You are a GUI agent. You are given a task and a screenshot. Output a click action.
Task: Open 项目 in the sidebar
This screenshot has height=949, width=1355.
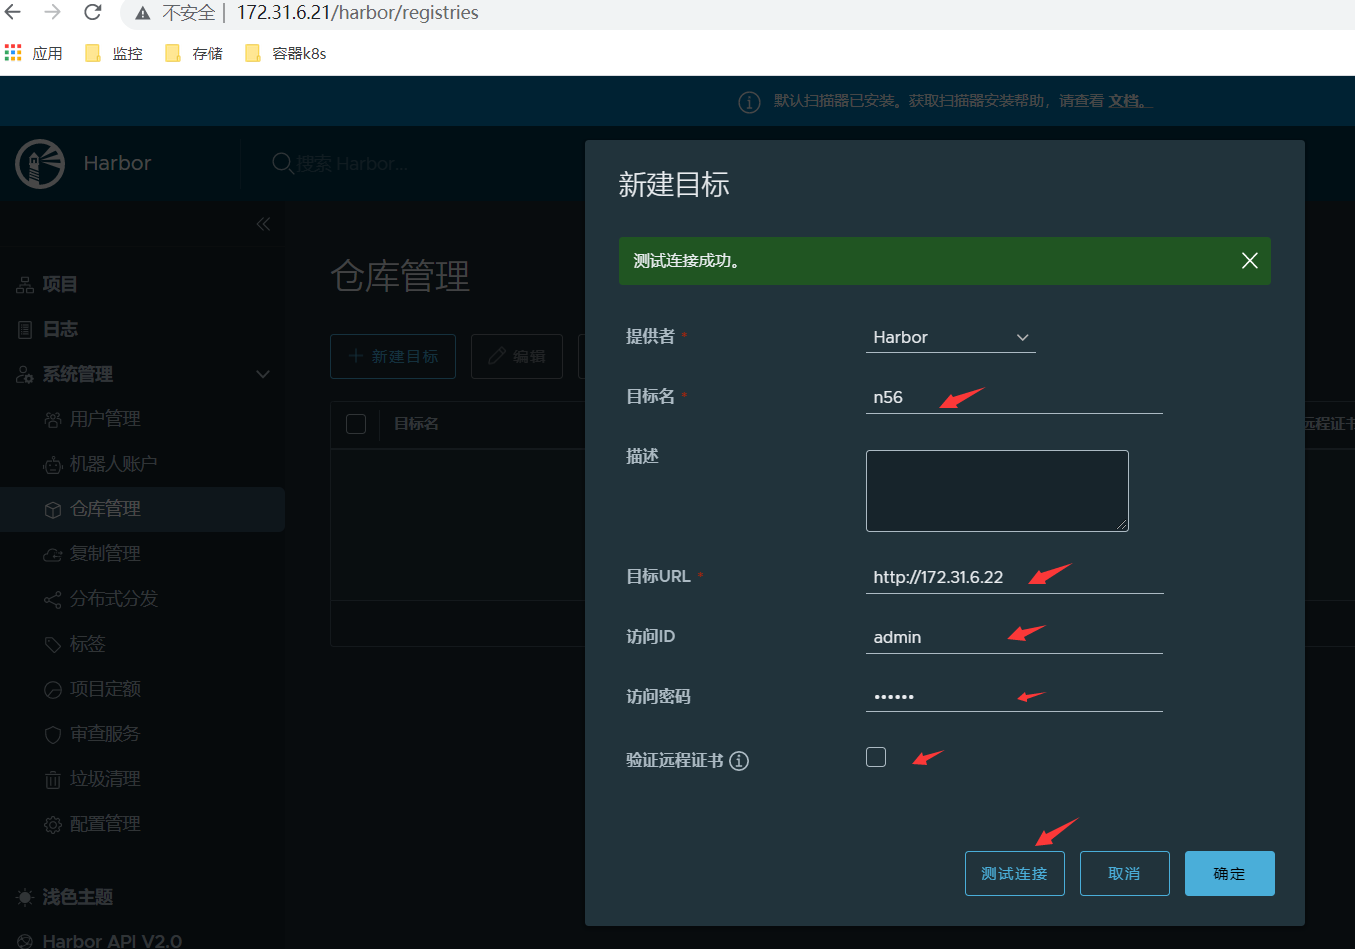[60, 285]
